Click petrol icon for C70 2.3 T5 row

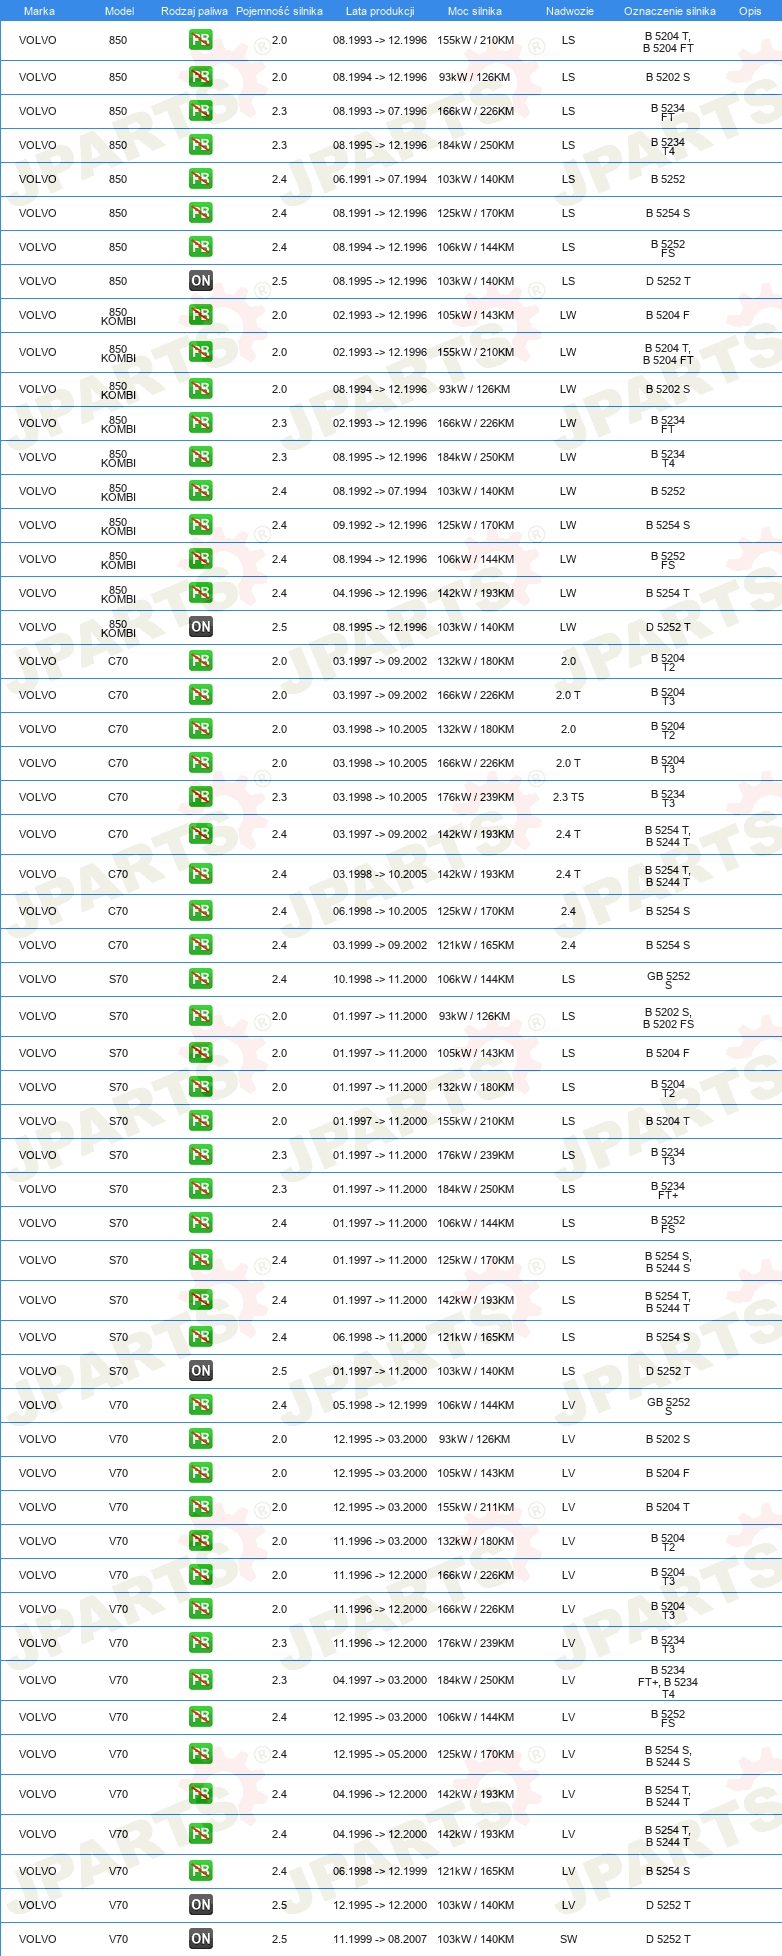tap(200, 797)
